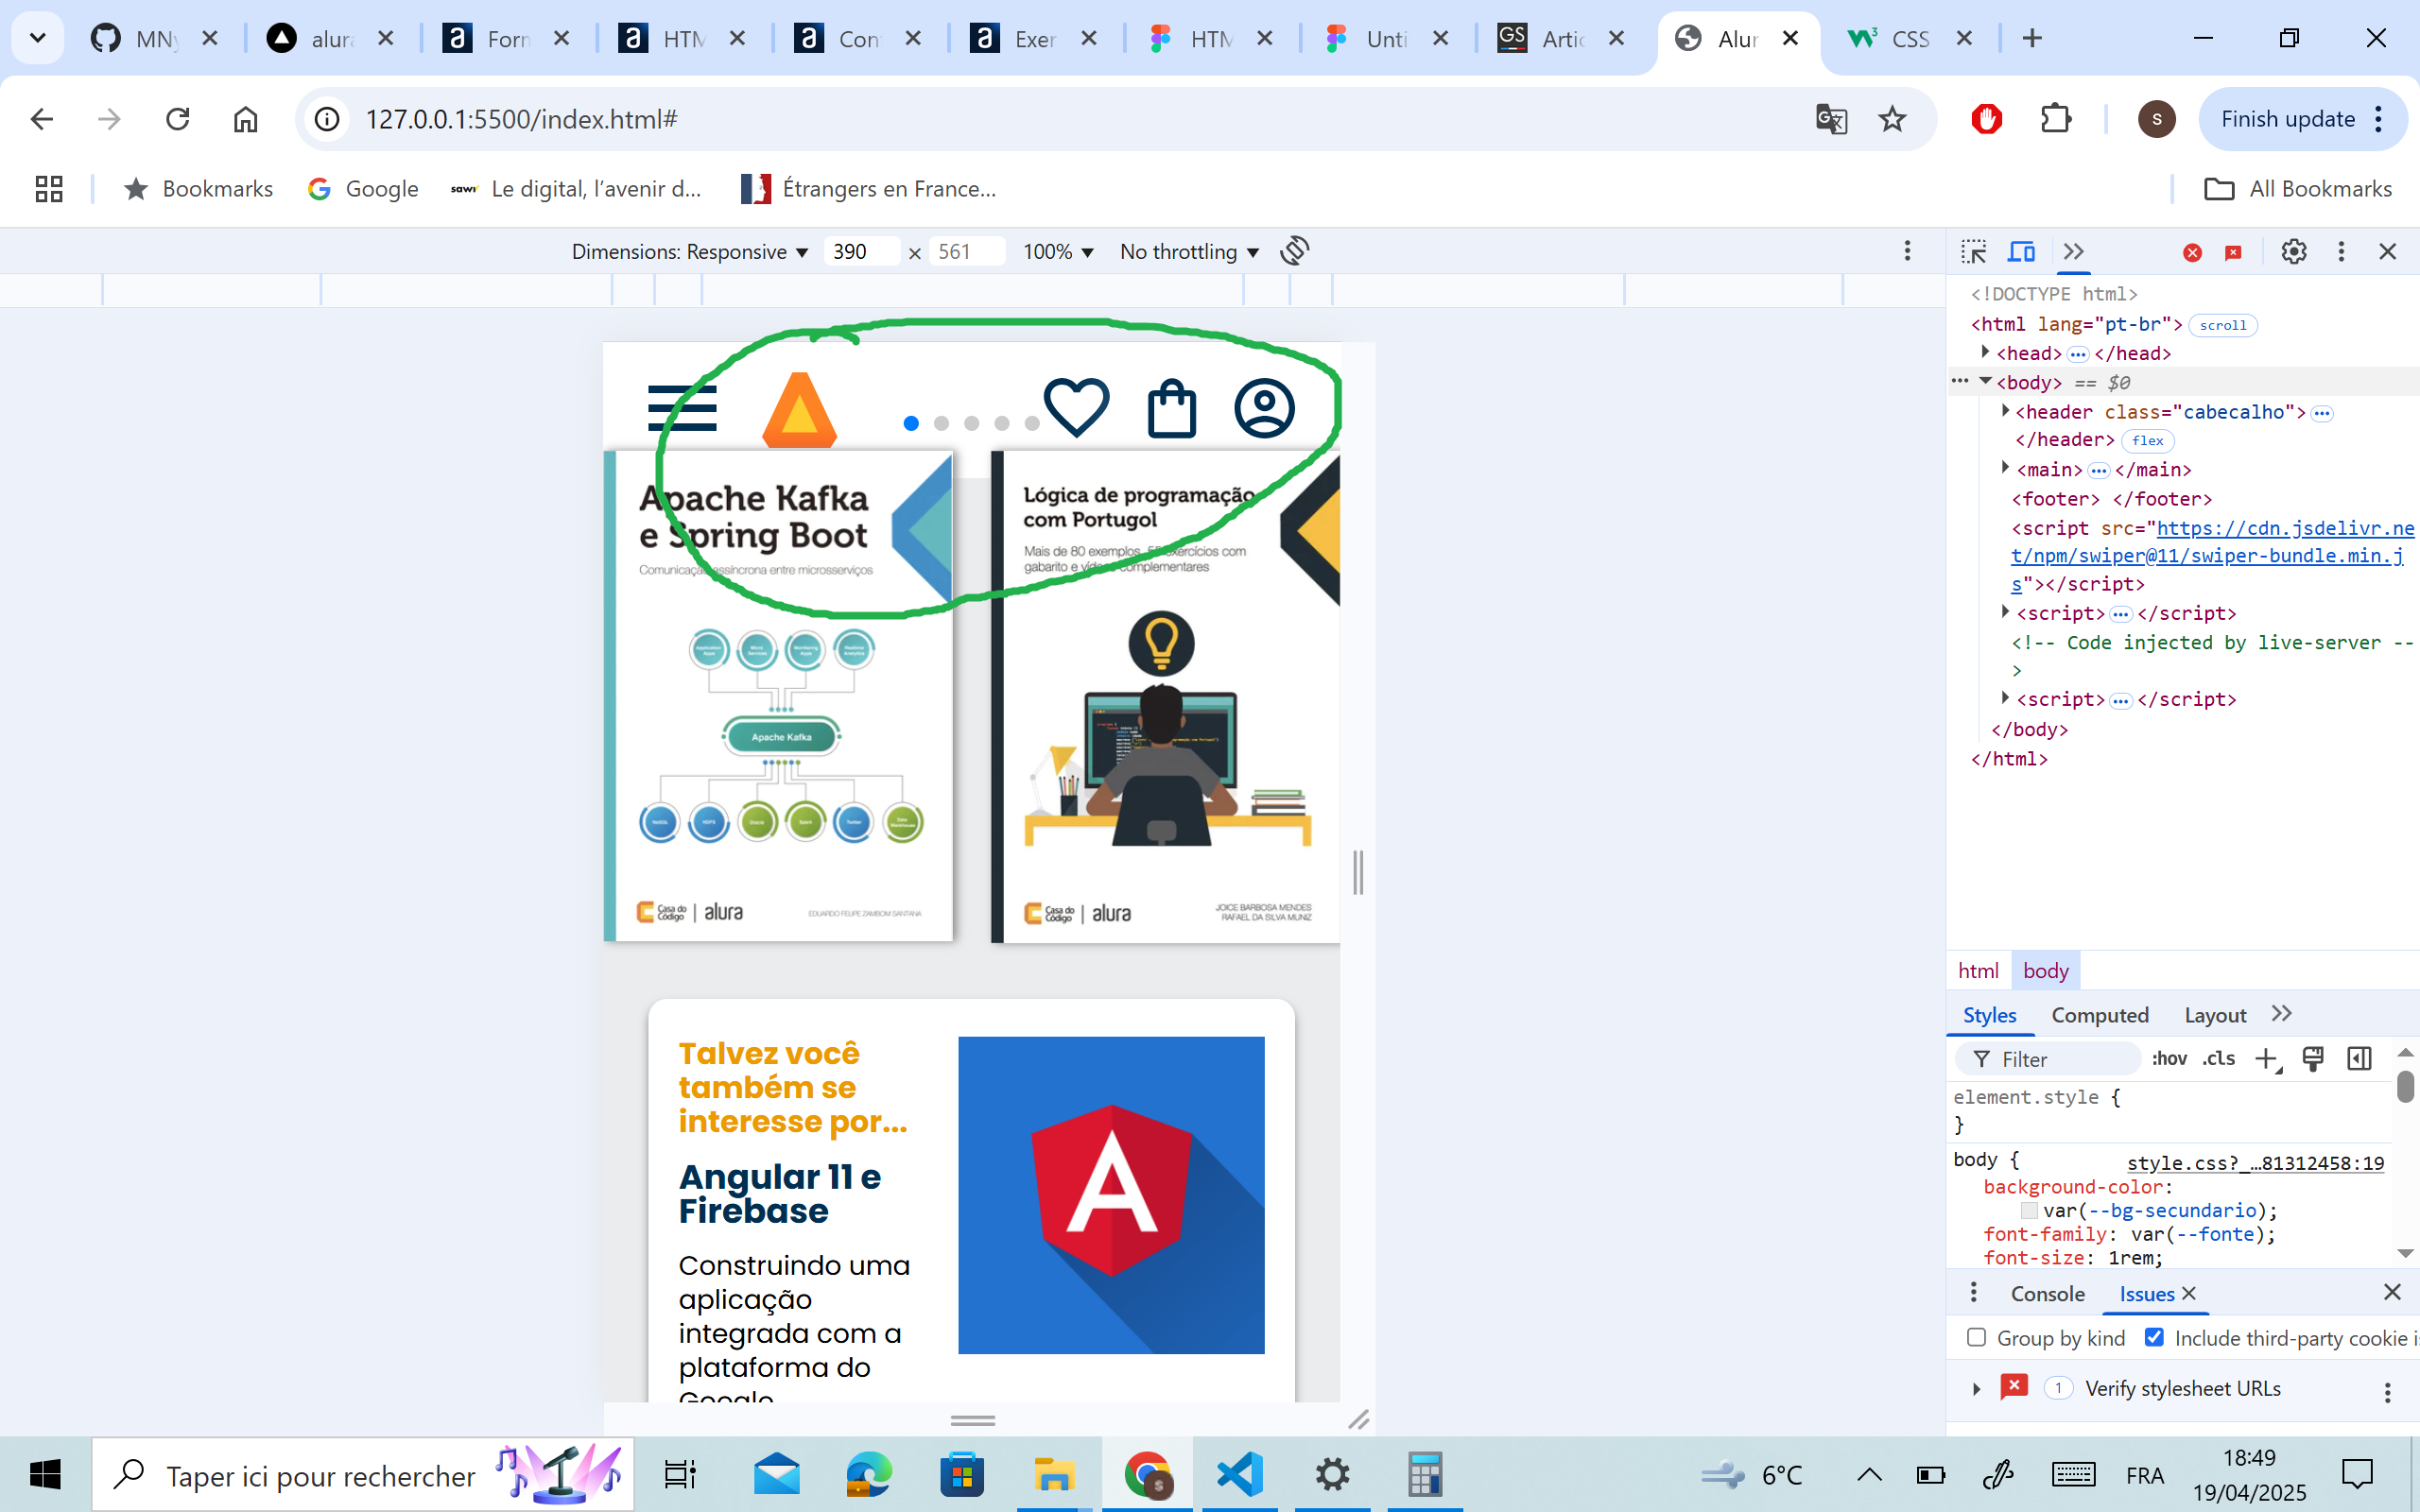Screen dimensions: 2420x1512
Task: Open device toolbar more options
Action: (1907, 251)
